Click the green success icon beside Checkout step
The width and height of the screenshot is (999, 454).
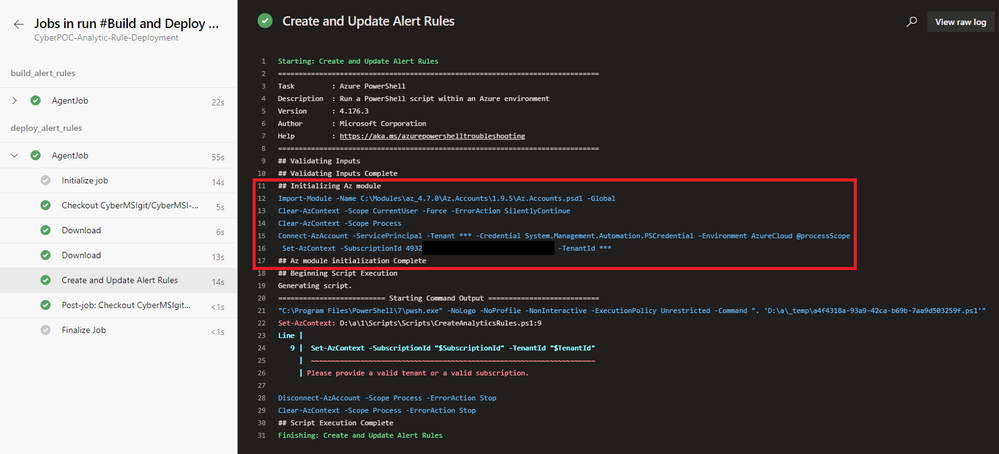(45, 206)
